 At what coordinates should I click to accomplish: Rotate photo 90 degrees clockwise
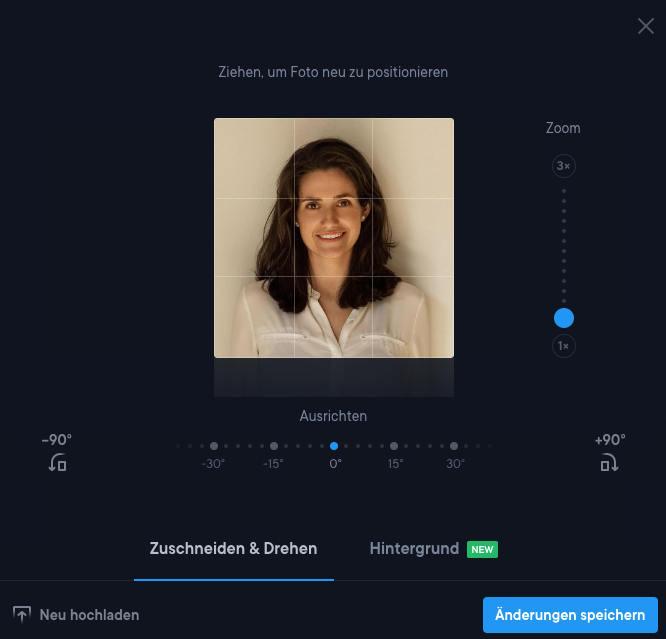609,463
